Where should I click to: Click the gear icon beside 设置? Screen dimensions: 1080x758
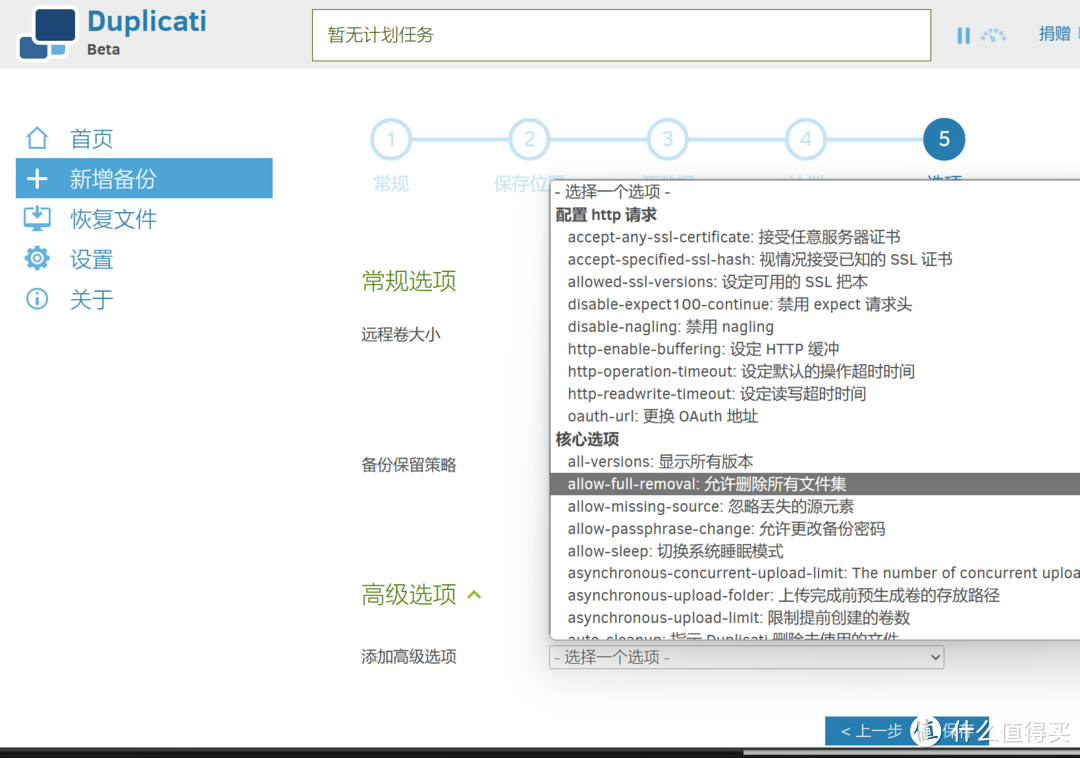(37, 259)
